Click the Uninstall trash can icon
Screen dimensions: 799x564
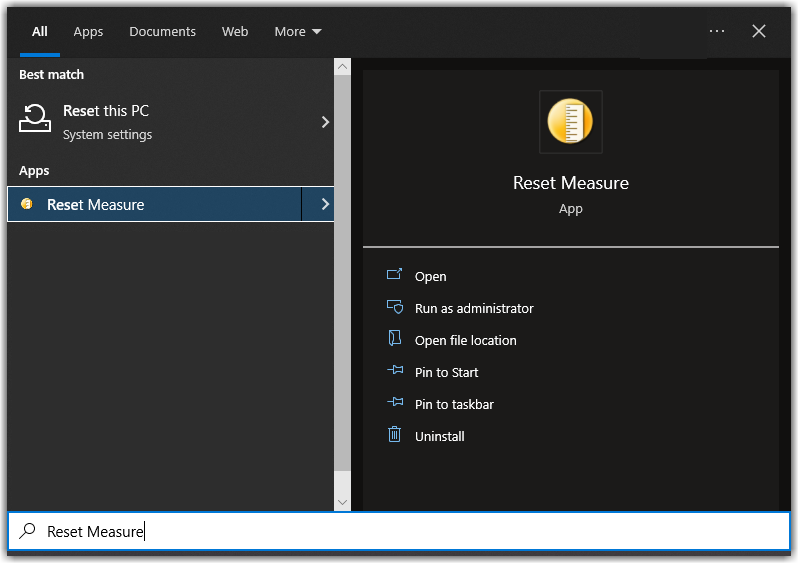394,434
